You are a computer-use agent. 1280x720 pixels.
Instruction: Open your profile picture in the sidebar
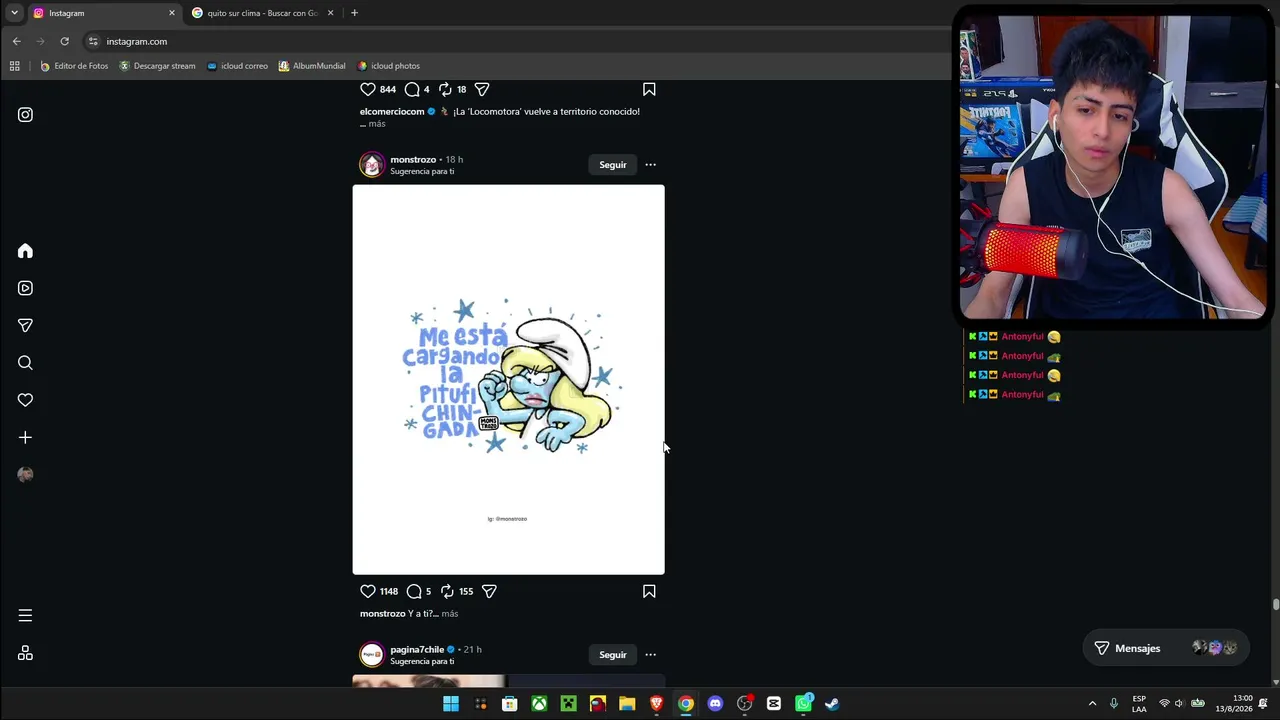pos(25,475)
